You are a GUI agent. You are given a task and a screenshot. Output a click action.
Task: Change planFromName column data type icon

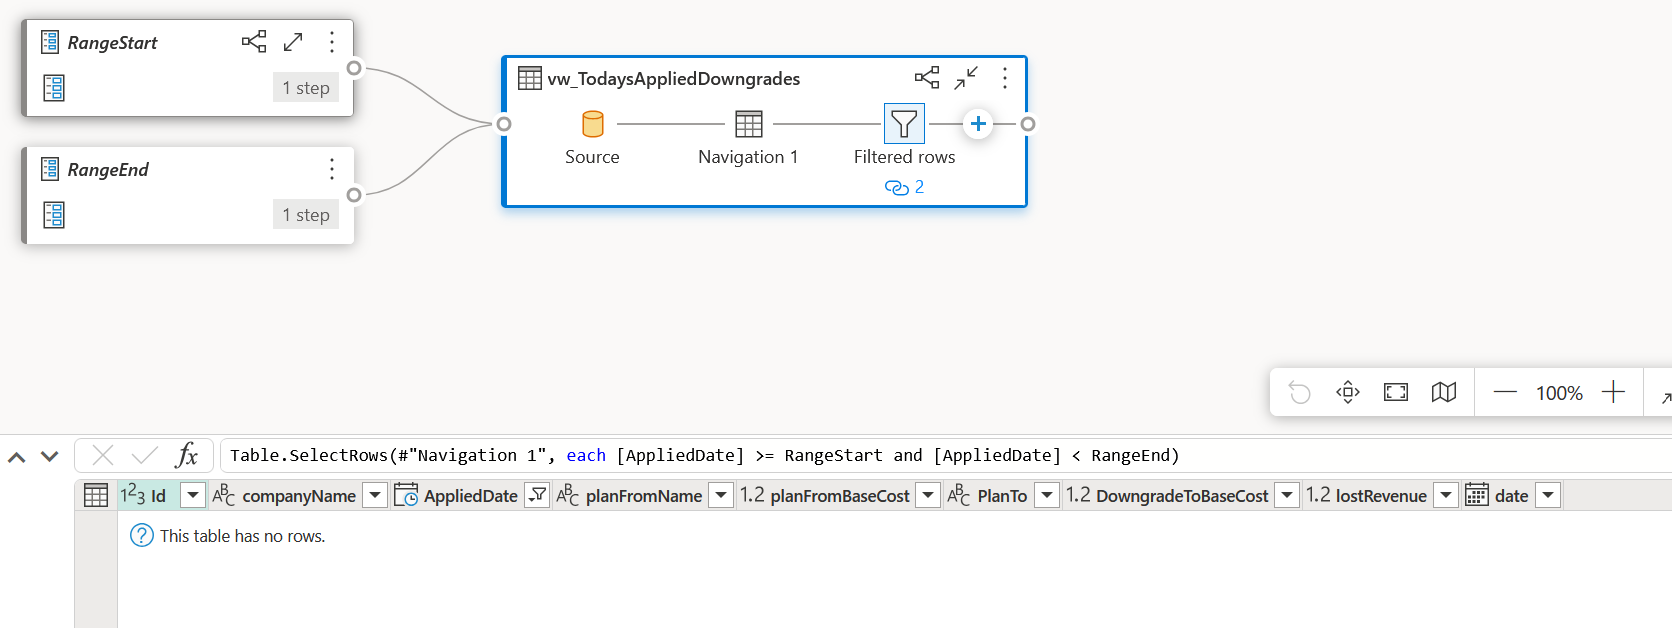pyautogui.click(x=567, y=495)
